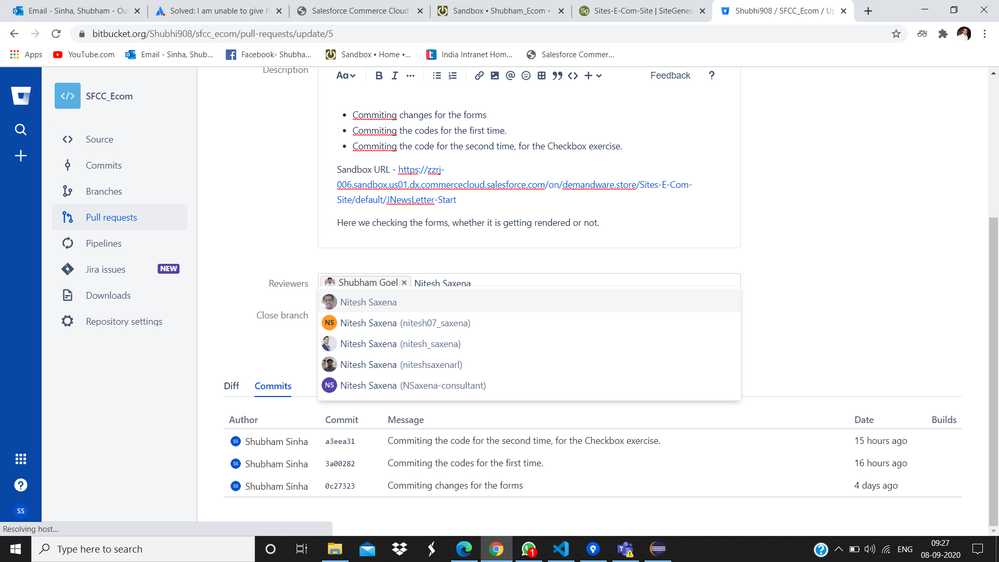Open search in Bitbucket sidebar

pos(20,129)
